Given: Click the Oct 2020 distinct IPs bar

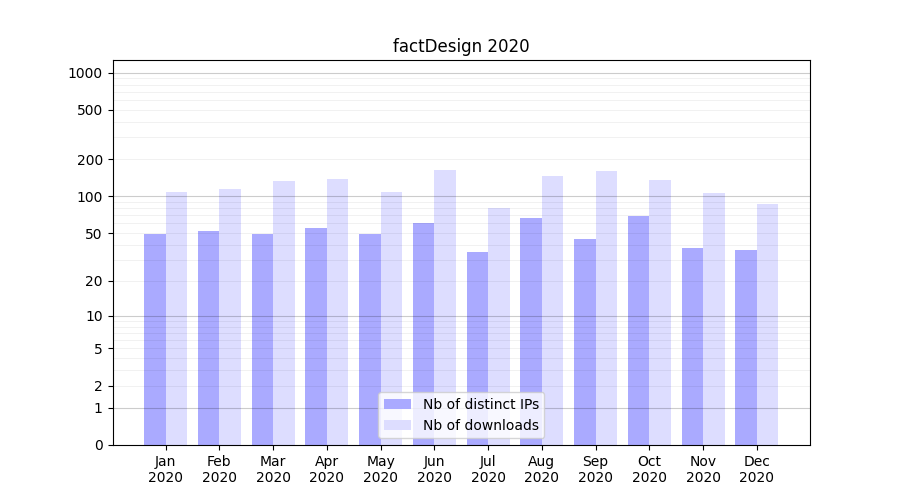Looking at the screenshot, I should 638,330.
